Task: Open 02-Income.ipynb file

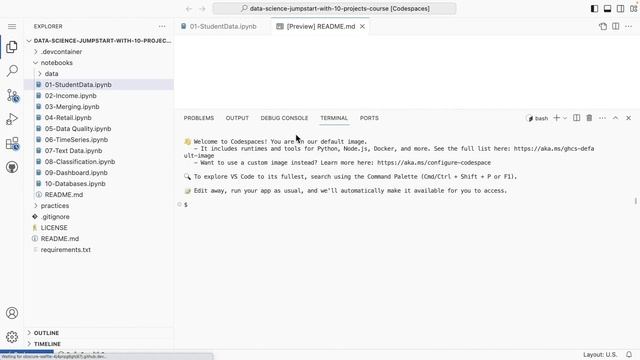Action: (99, 96)
